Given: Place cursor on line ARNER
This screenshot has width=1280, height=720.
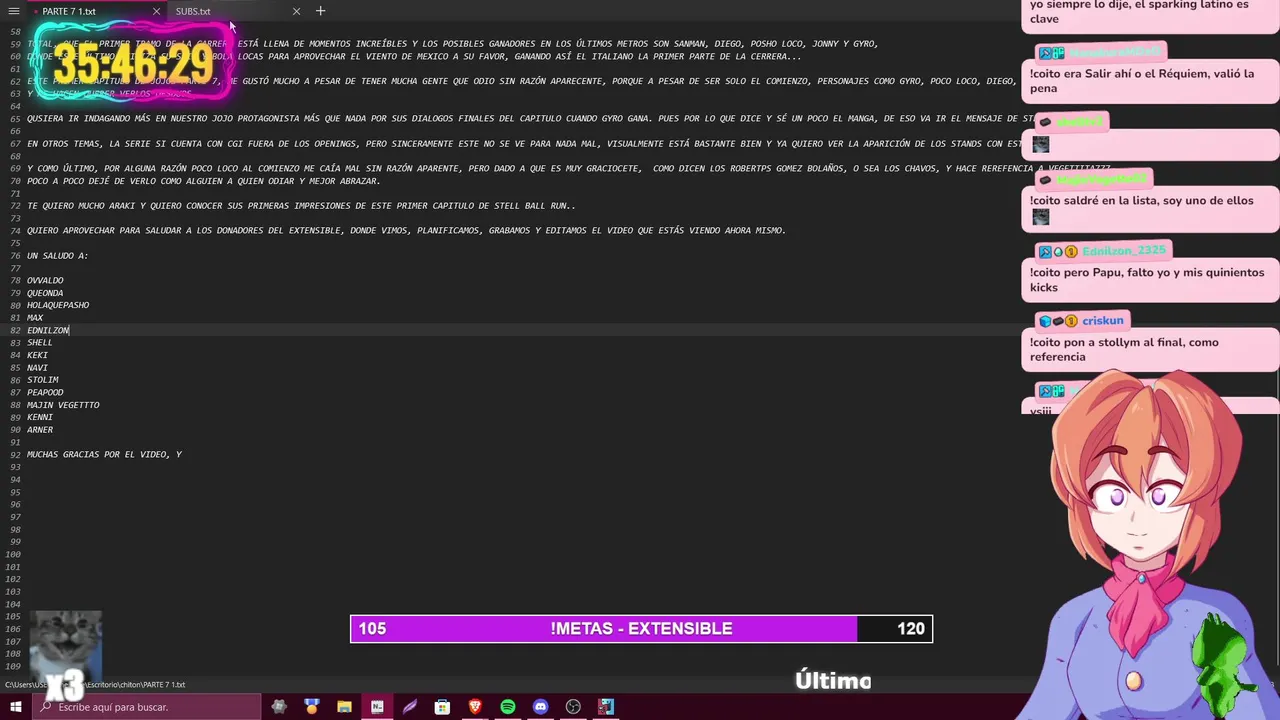Looking at the screenshot, I should click(x=40, y=430).
